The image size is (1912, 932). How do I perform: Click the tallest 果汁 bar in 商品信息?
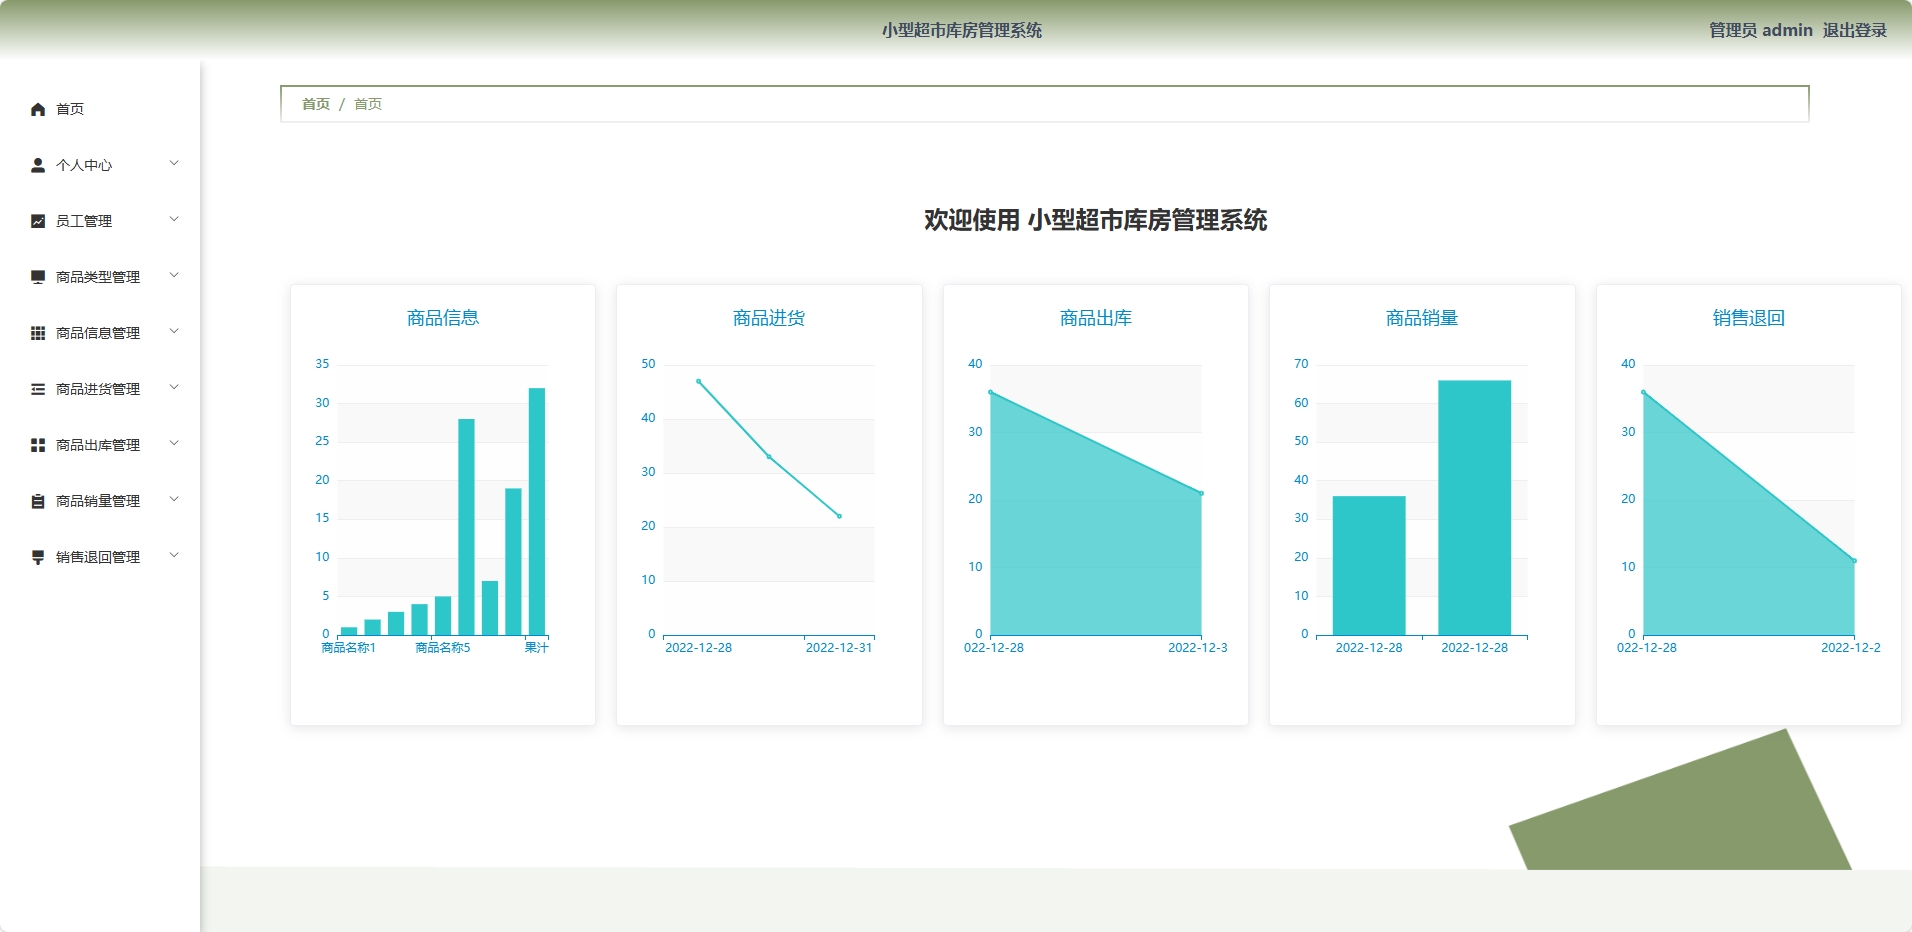coord(537,511)
